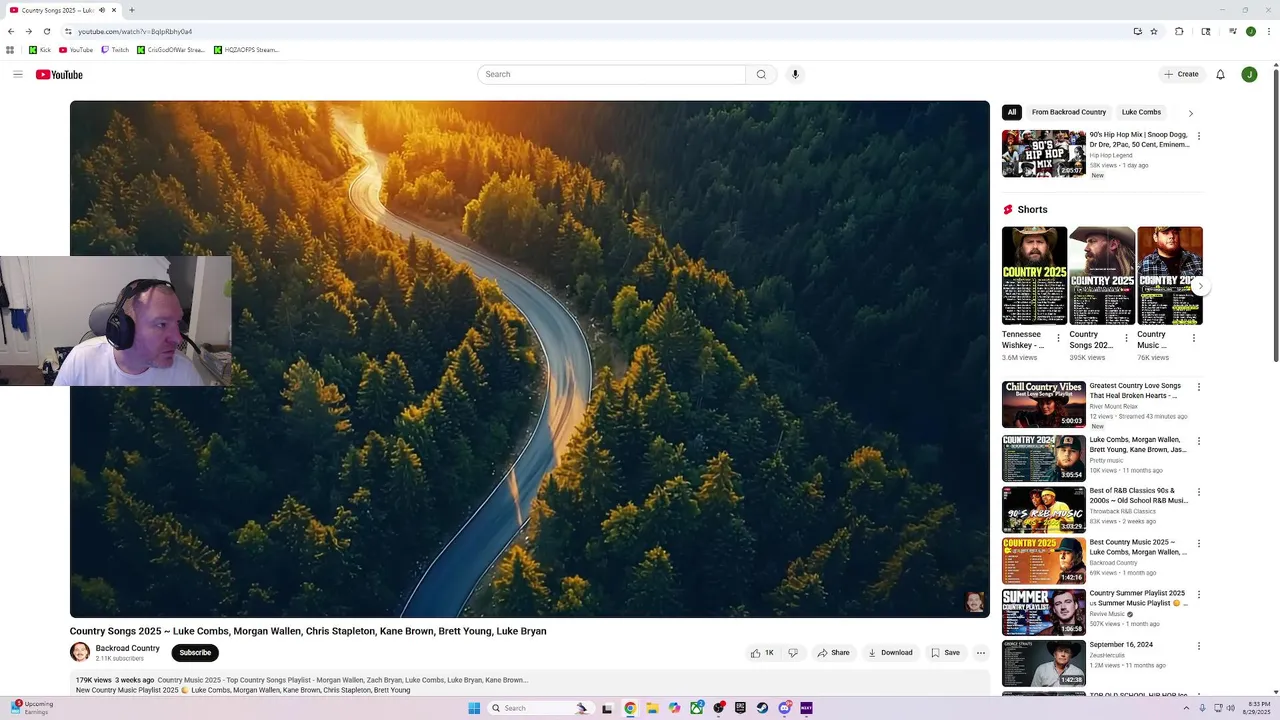Start voice search with microphone icon

tap(795, 74)
